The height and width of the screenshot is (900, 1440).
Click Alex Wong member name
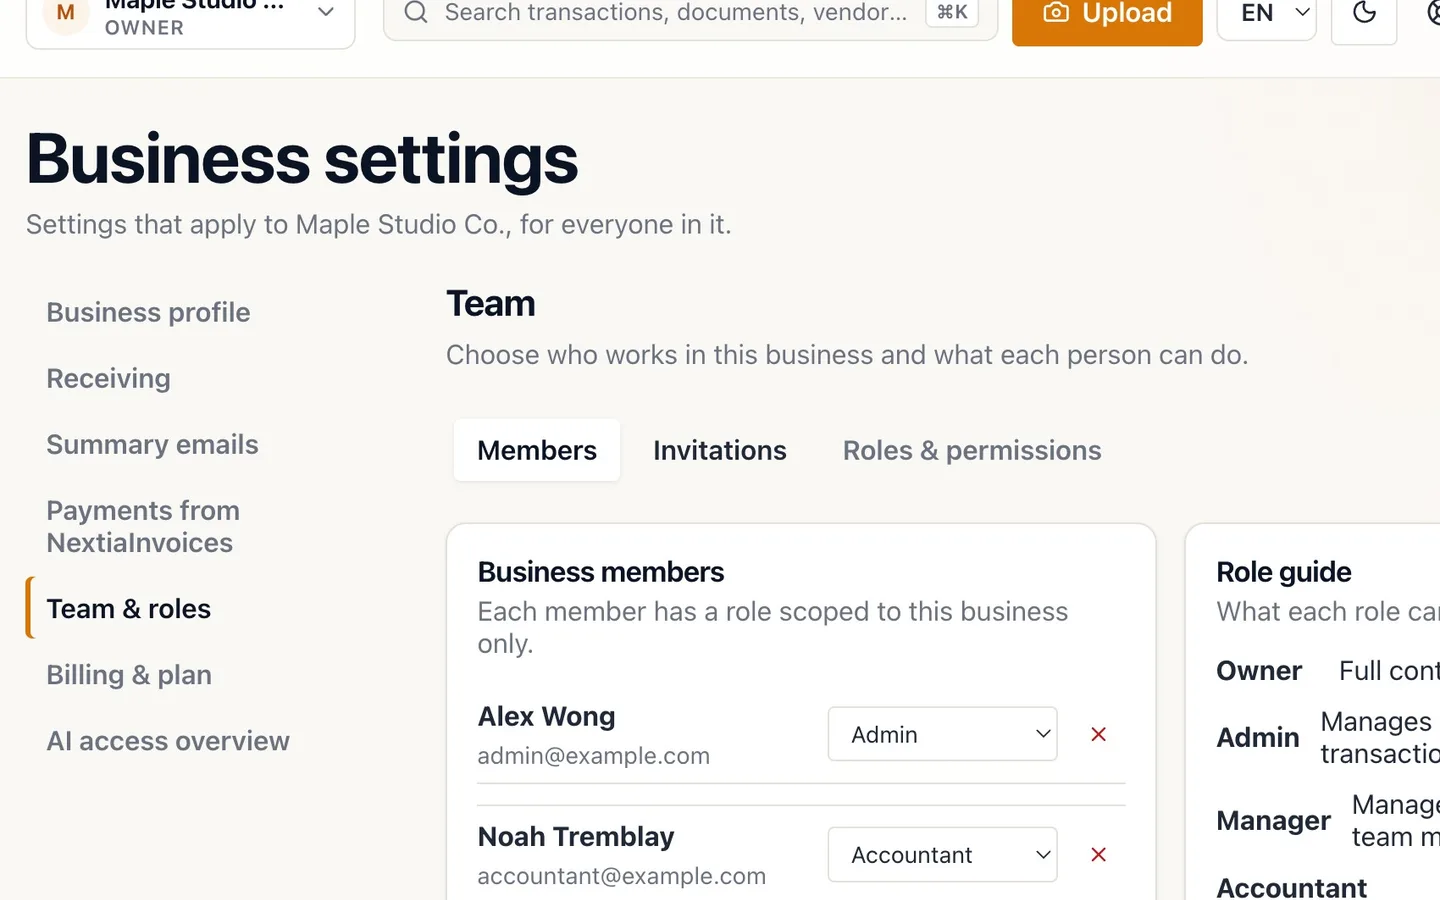point(546,717)
